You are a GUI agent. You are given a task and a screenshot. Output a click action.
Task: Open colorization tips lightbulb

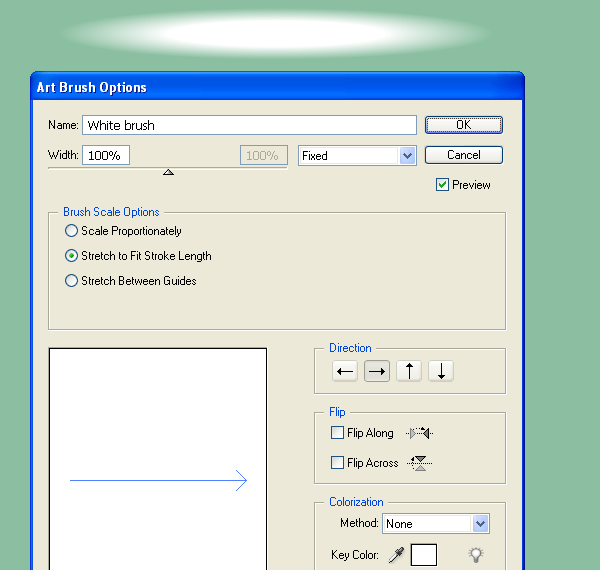[x=476, y=555]
